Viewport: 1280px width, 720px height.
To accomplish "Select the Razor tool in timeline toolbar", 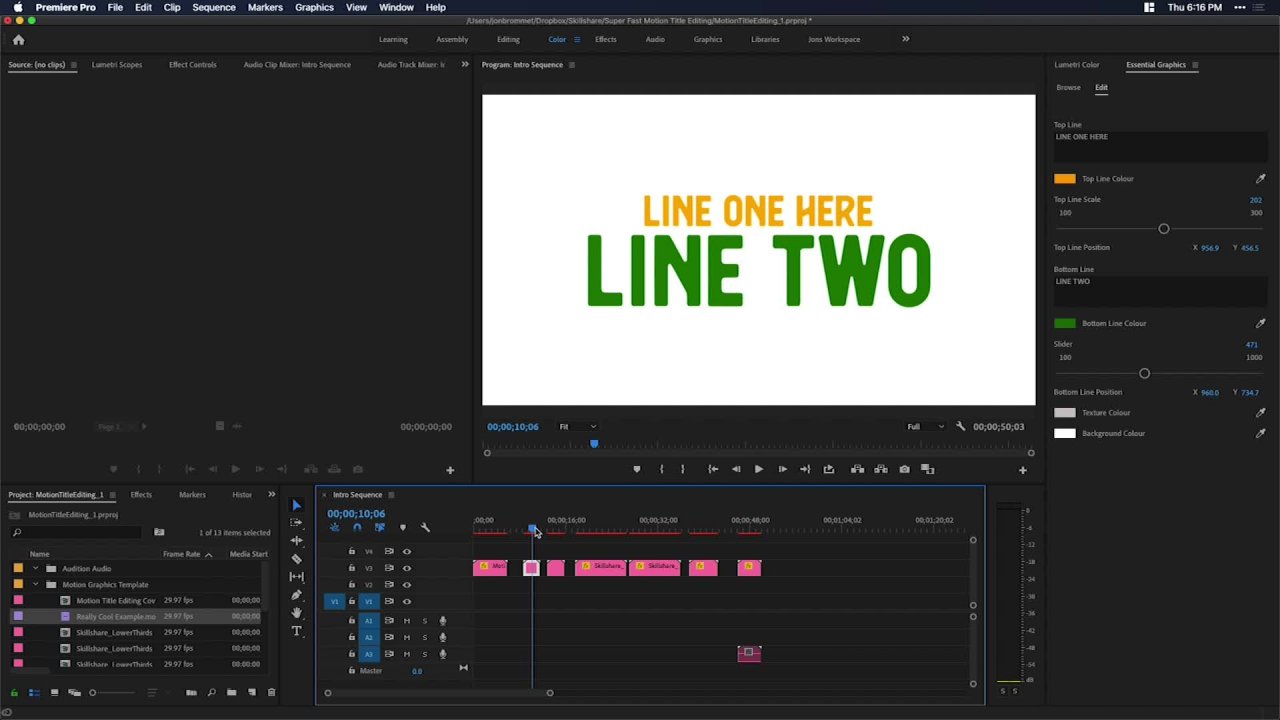I will (x=296, y=559).
